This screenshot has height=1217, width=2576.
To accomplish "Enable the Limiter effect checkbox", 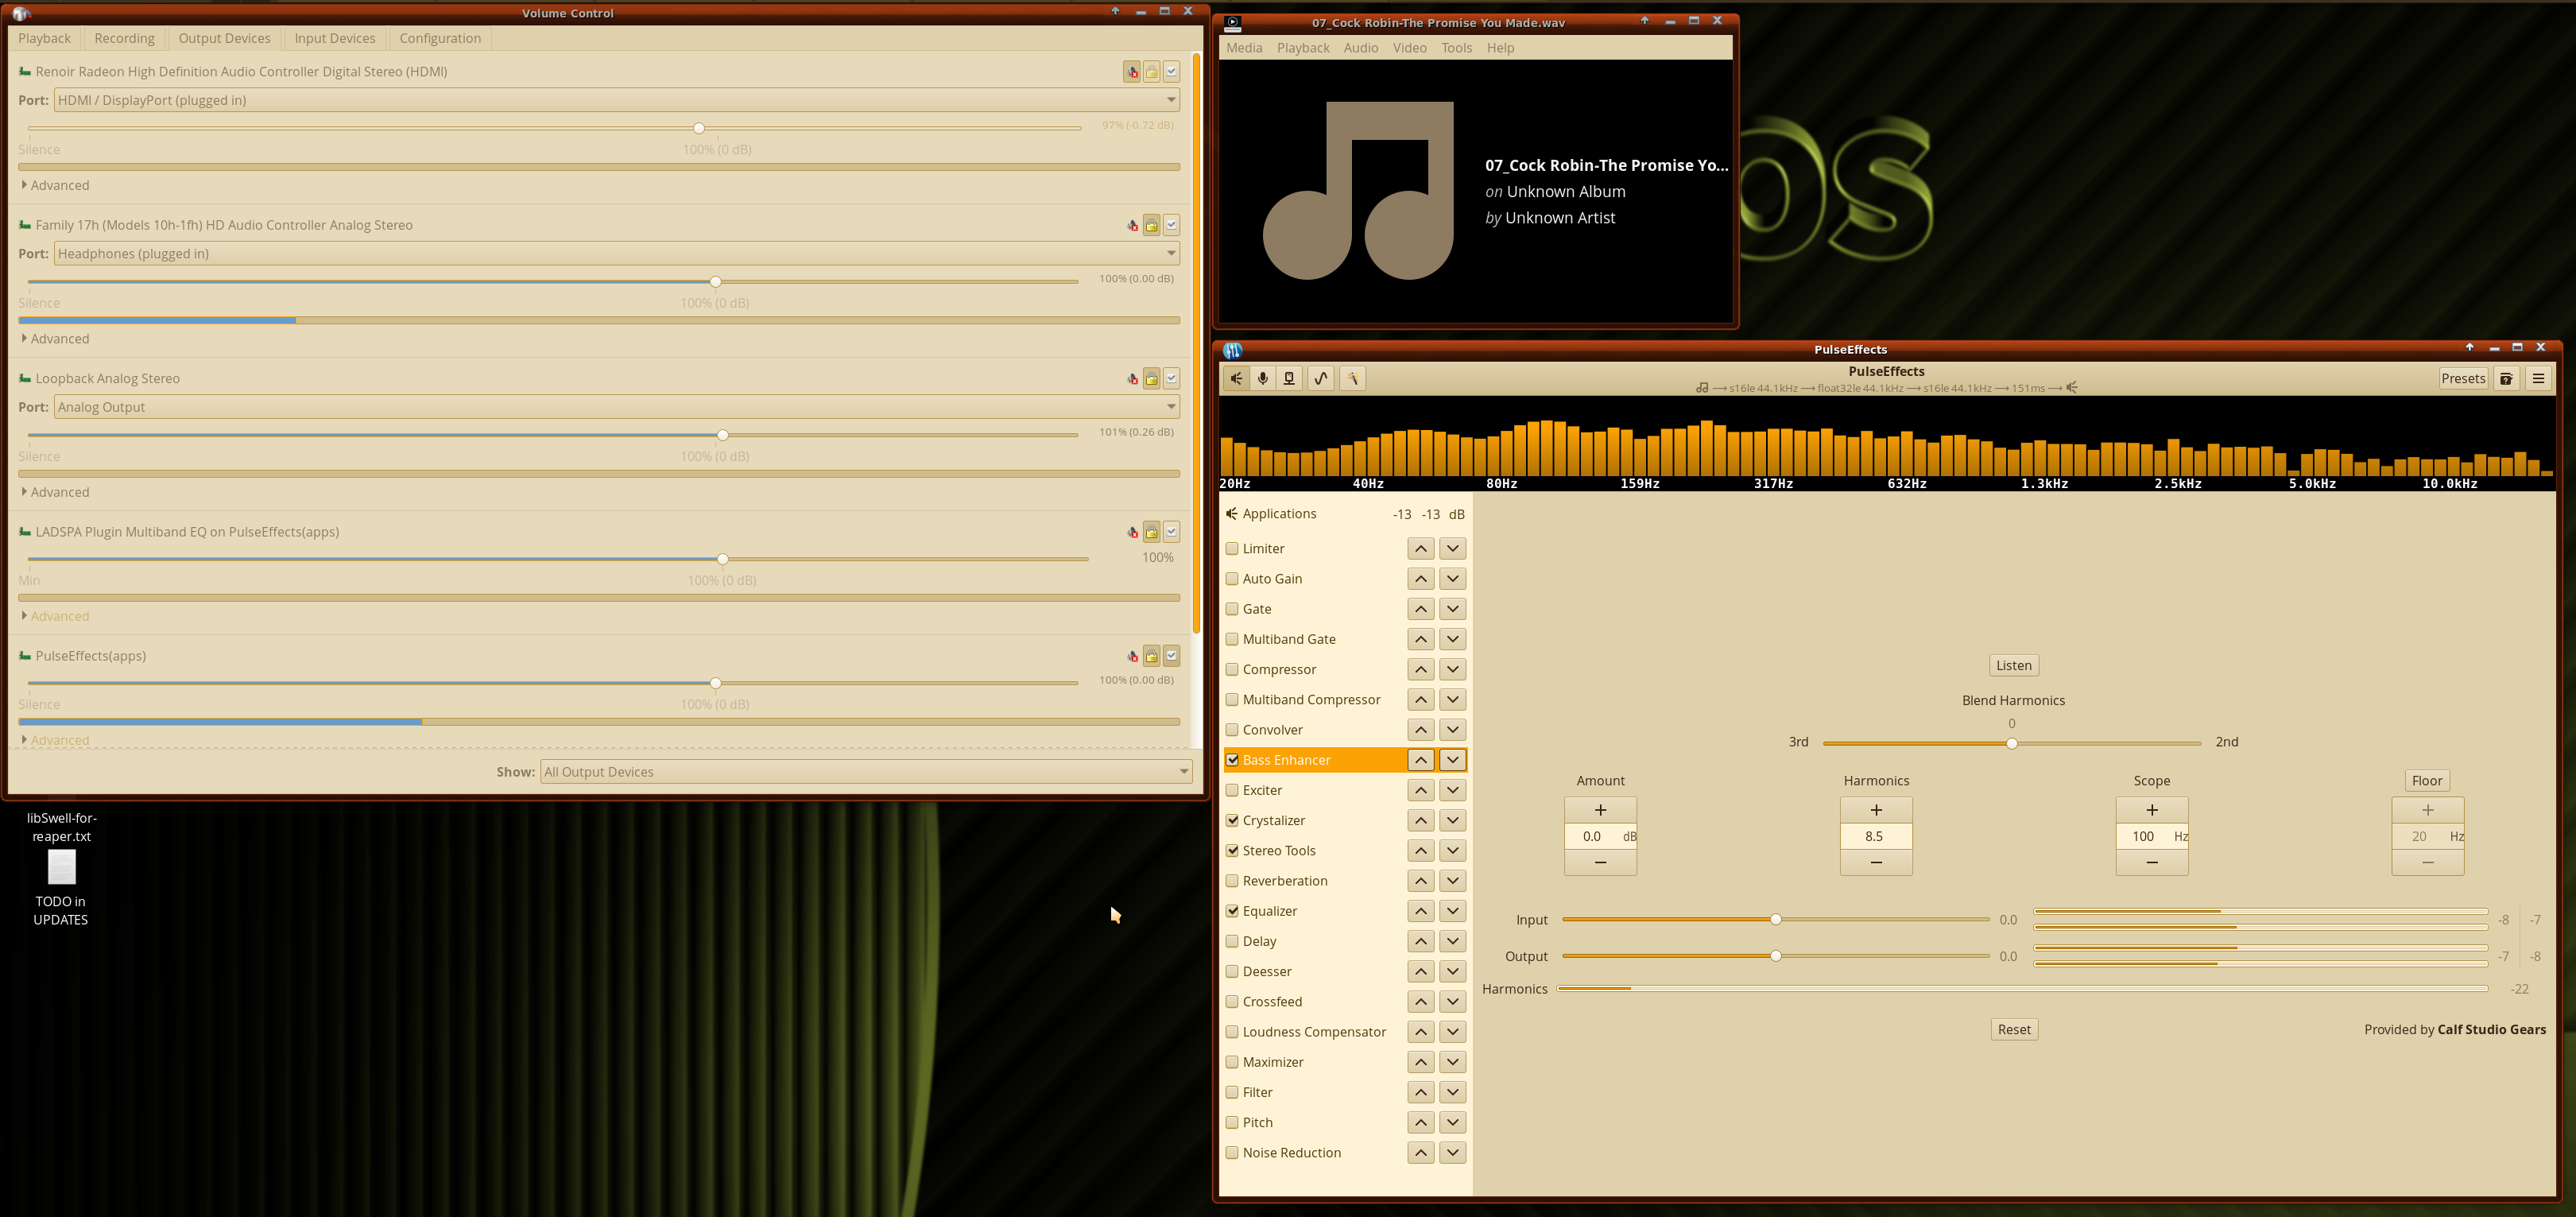I will [1232, 549].
